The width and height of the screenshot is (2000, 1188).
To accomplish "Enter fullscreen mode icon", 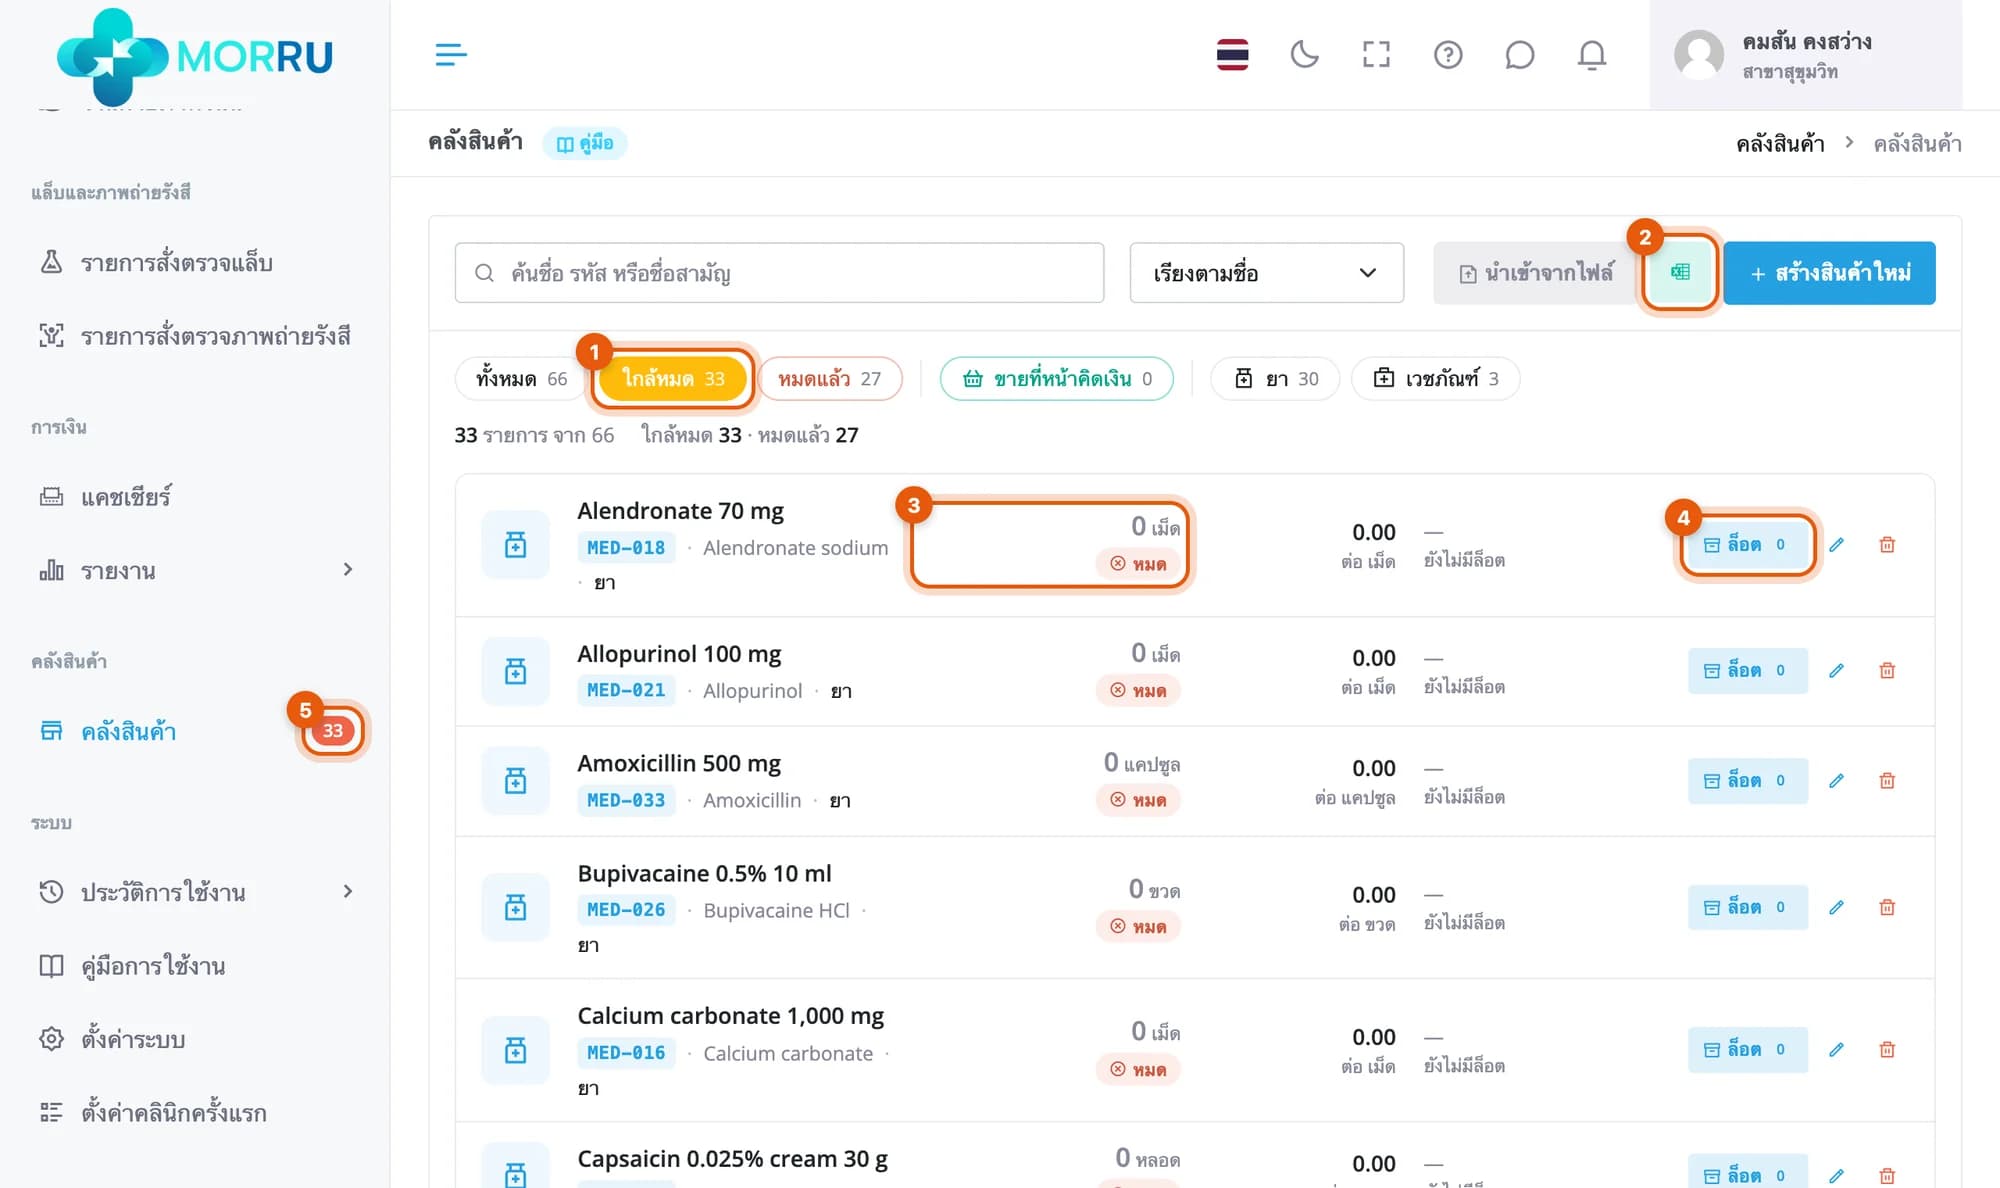I will (1376, 54).
